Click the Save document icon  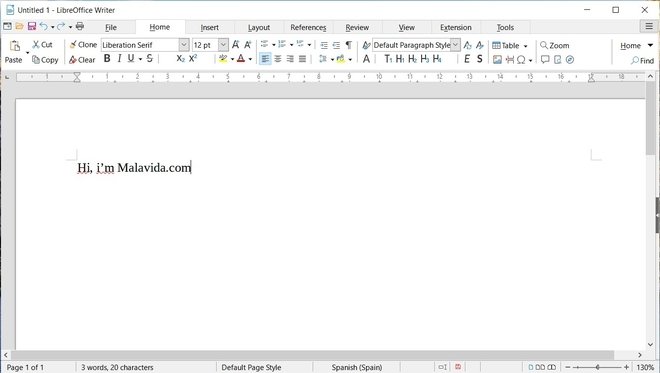[32, 27]
